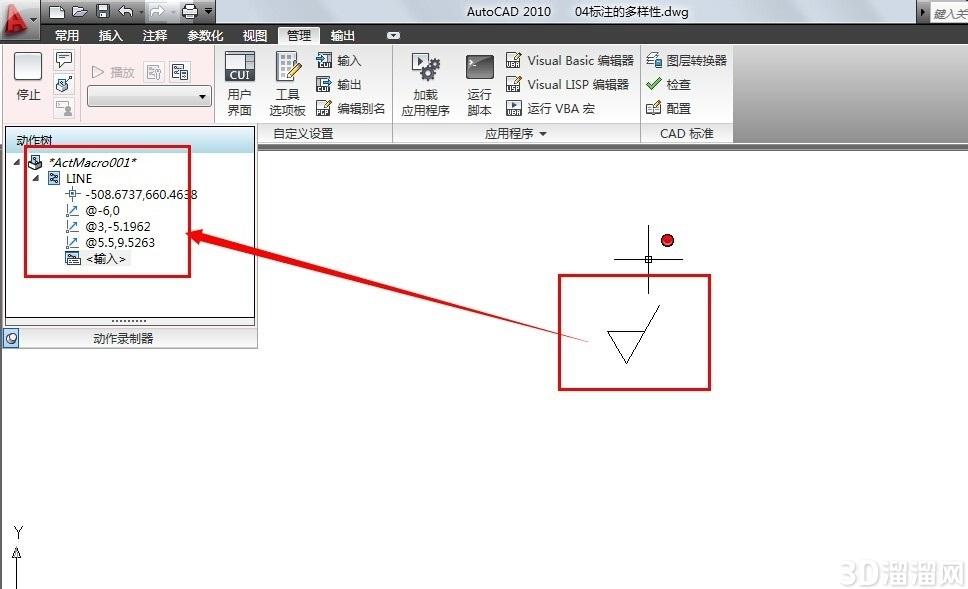Click the search box at top right

[949, 12]
